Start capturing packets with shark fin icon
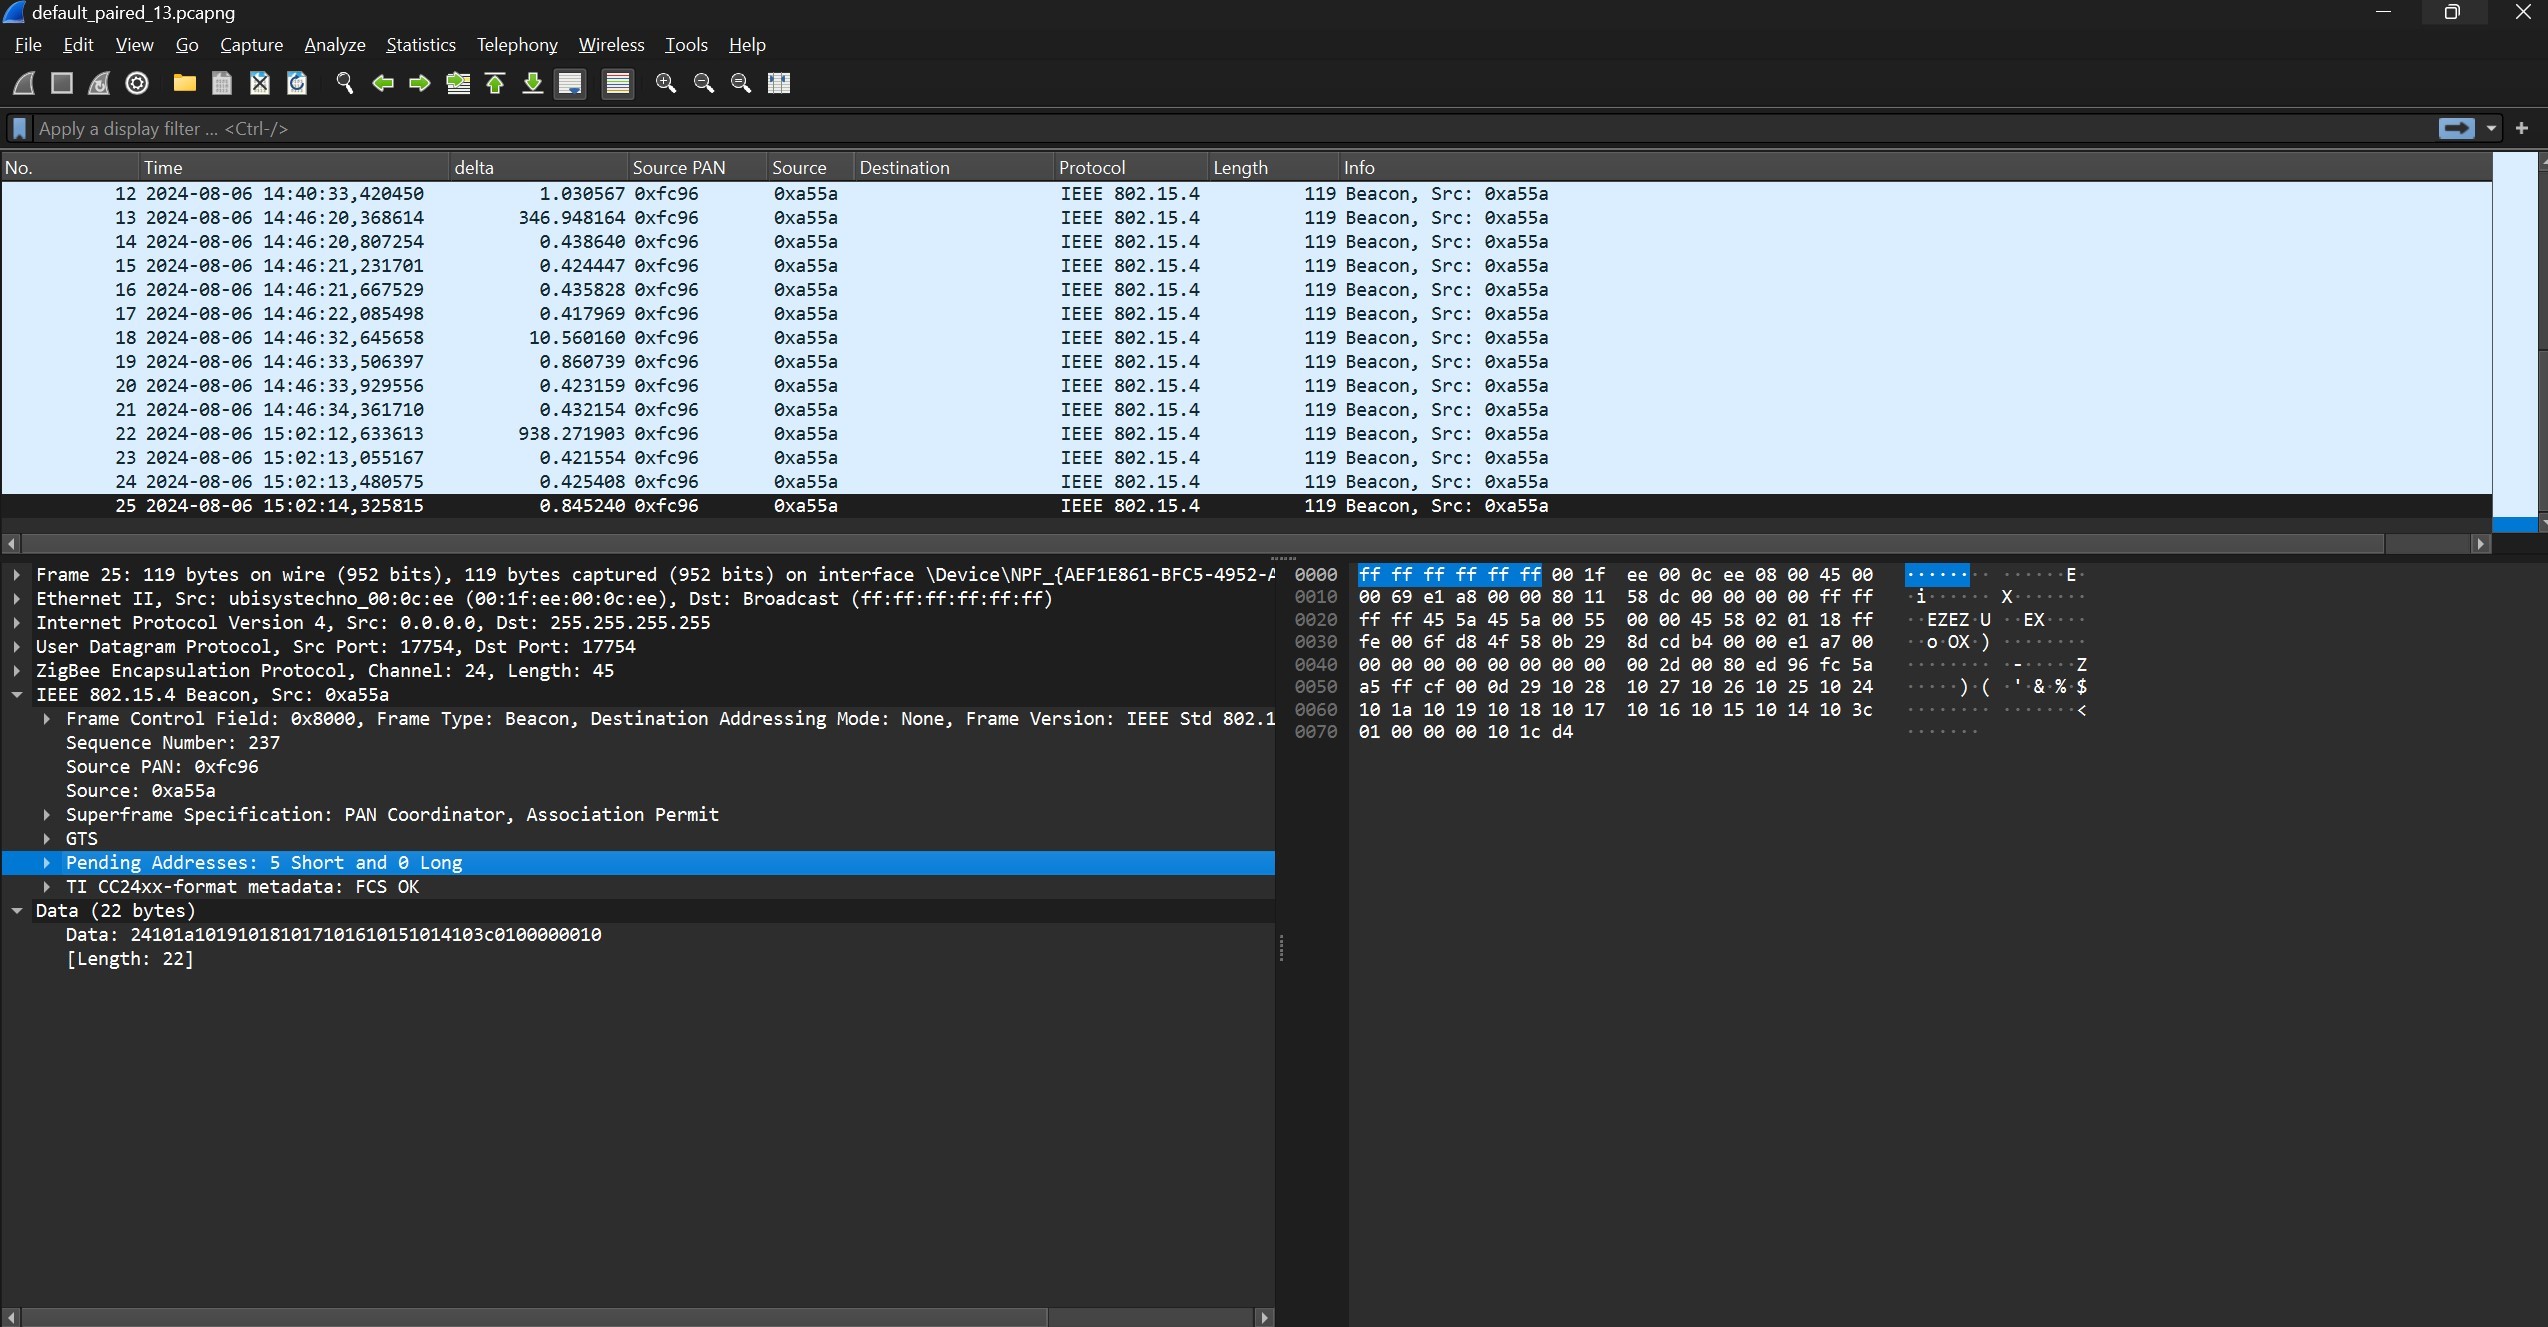2548x1327 pixels. click(x=24, y=83)
